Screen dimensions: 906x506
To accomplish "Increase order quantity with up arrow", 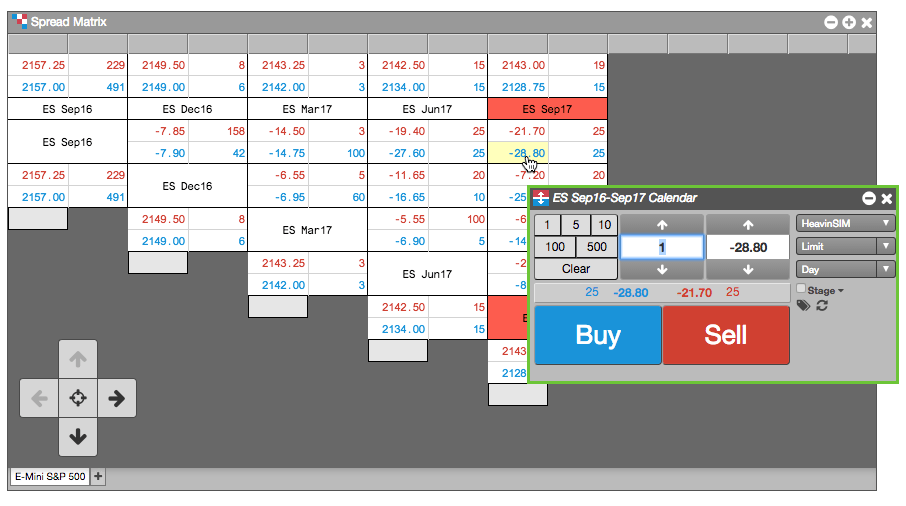I will pos(662,225).
